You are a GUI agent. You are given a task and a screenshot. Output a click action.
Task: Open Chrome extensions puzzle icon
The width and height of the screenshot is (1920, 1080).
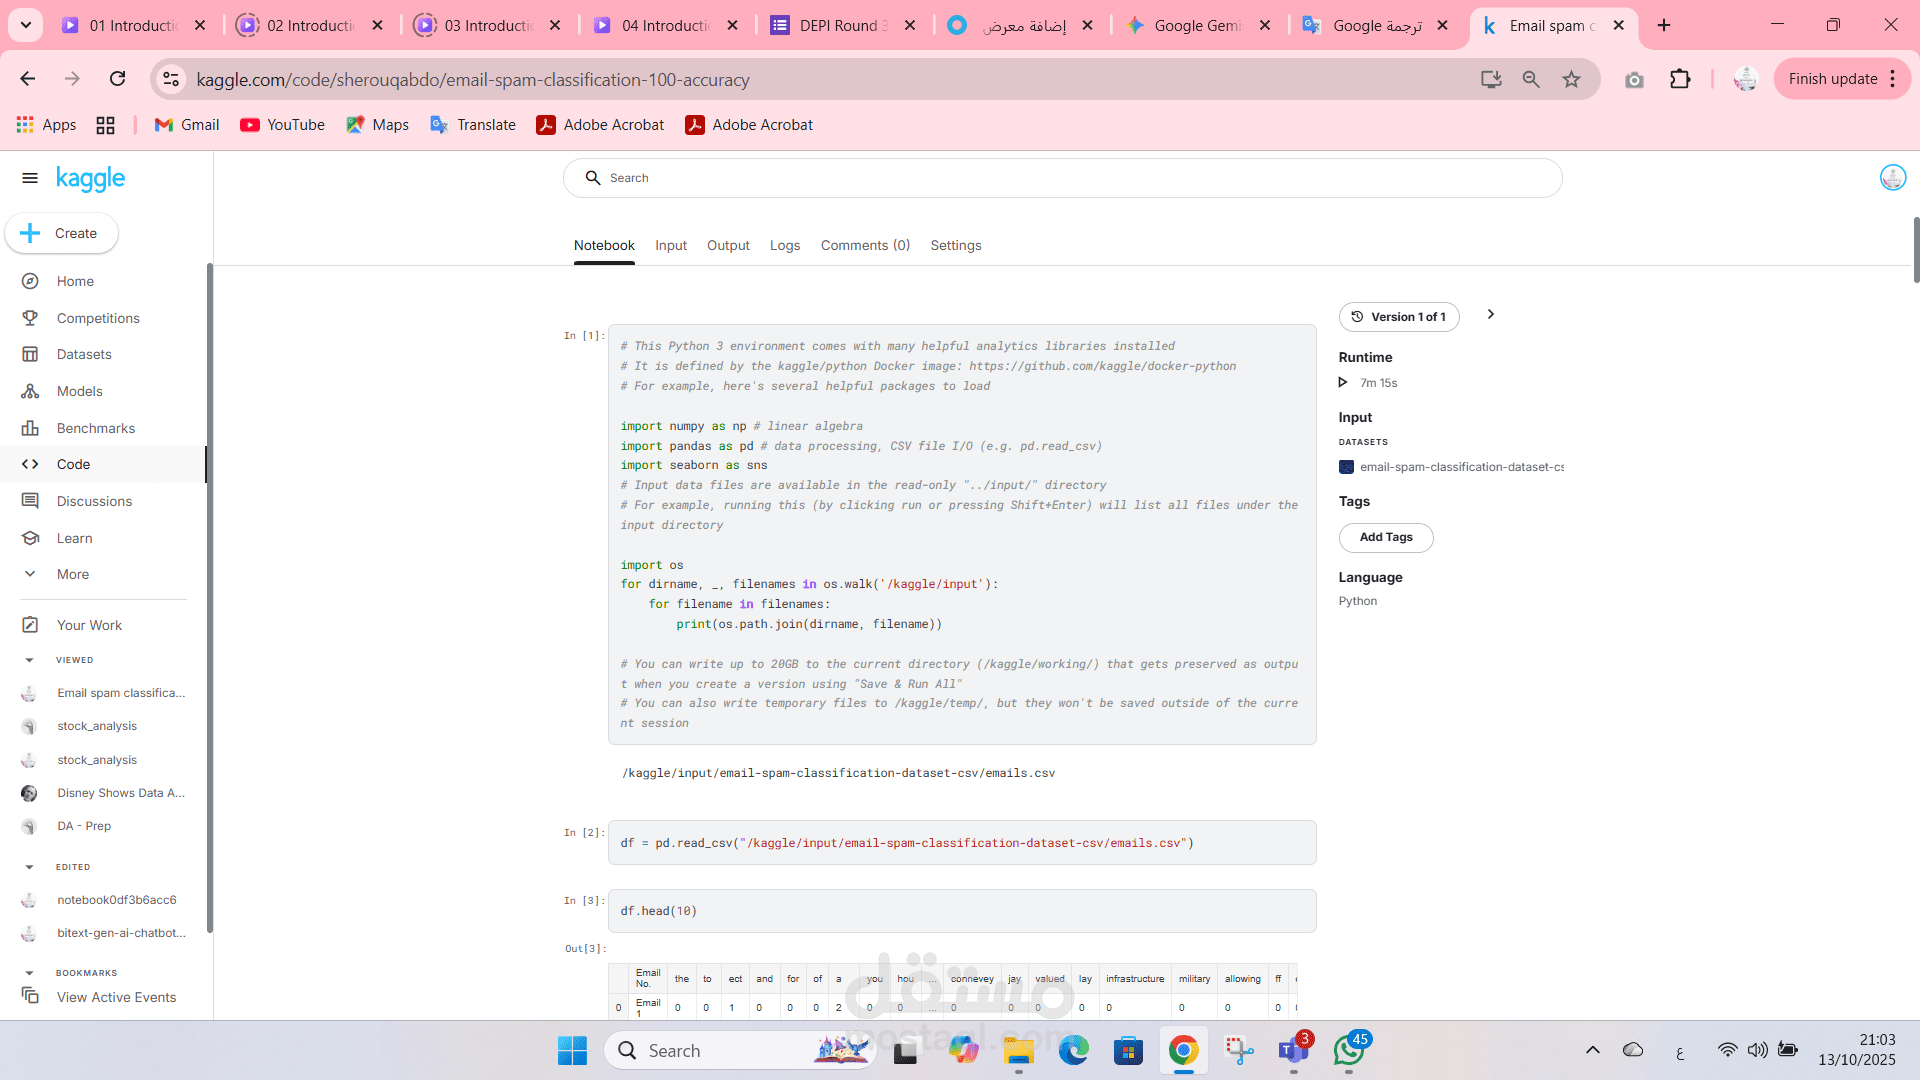click(1680, 79)
